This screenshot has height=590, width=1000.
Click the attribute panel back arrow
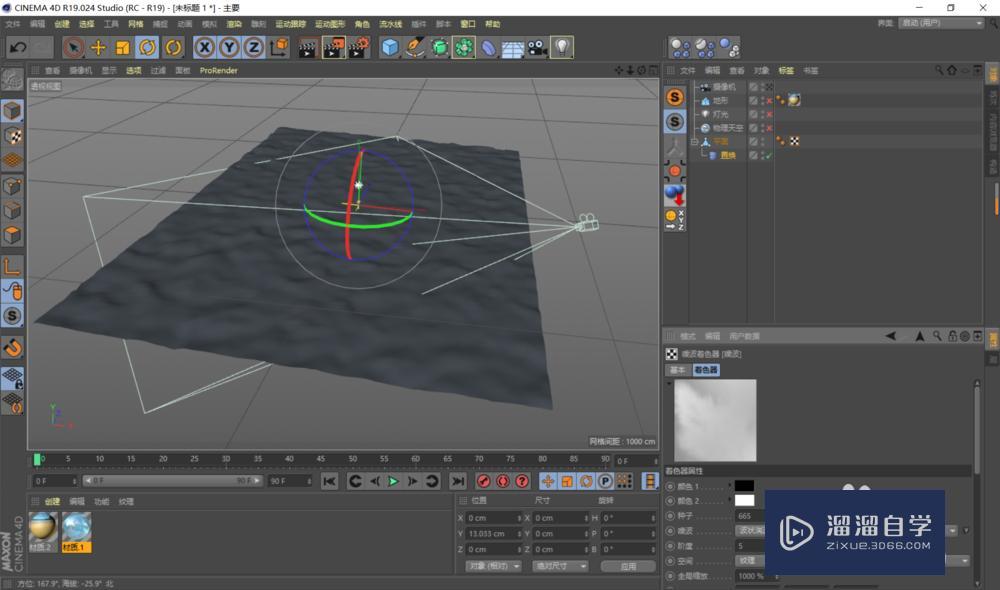(x=891, y=336)
